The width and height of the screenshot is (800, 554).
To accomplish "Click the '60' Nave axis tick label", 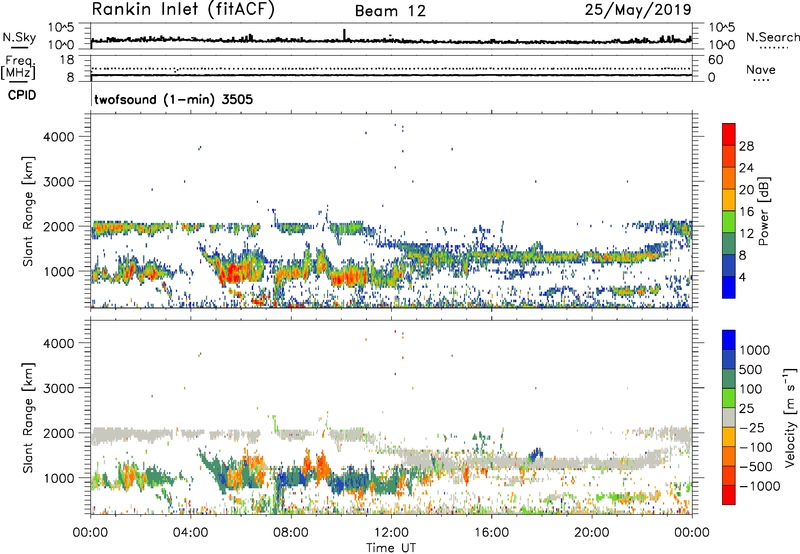I will coord(715,60).
